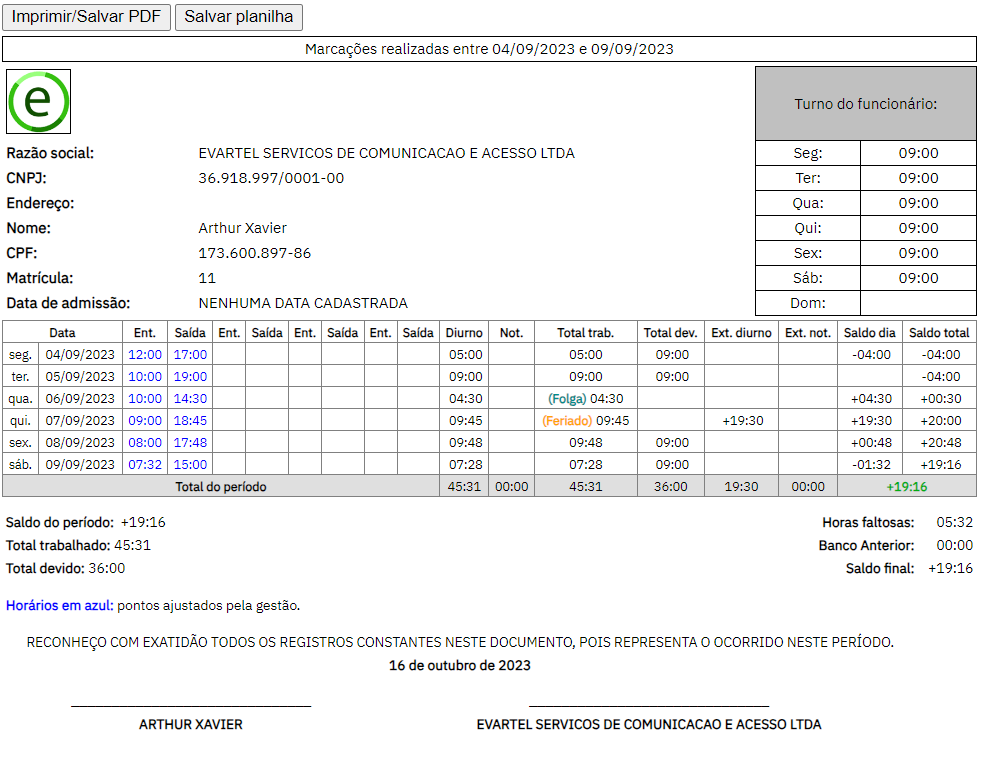Click the Total do período row label

(x=221, y=487)
